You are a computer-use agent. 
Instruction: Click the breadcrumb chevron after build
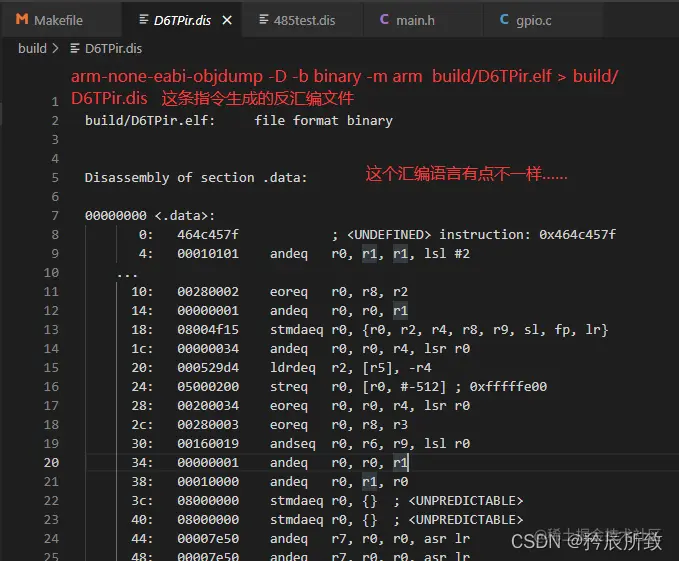[x=55, y=48]
